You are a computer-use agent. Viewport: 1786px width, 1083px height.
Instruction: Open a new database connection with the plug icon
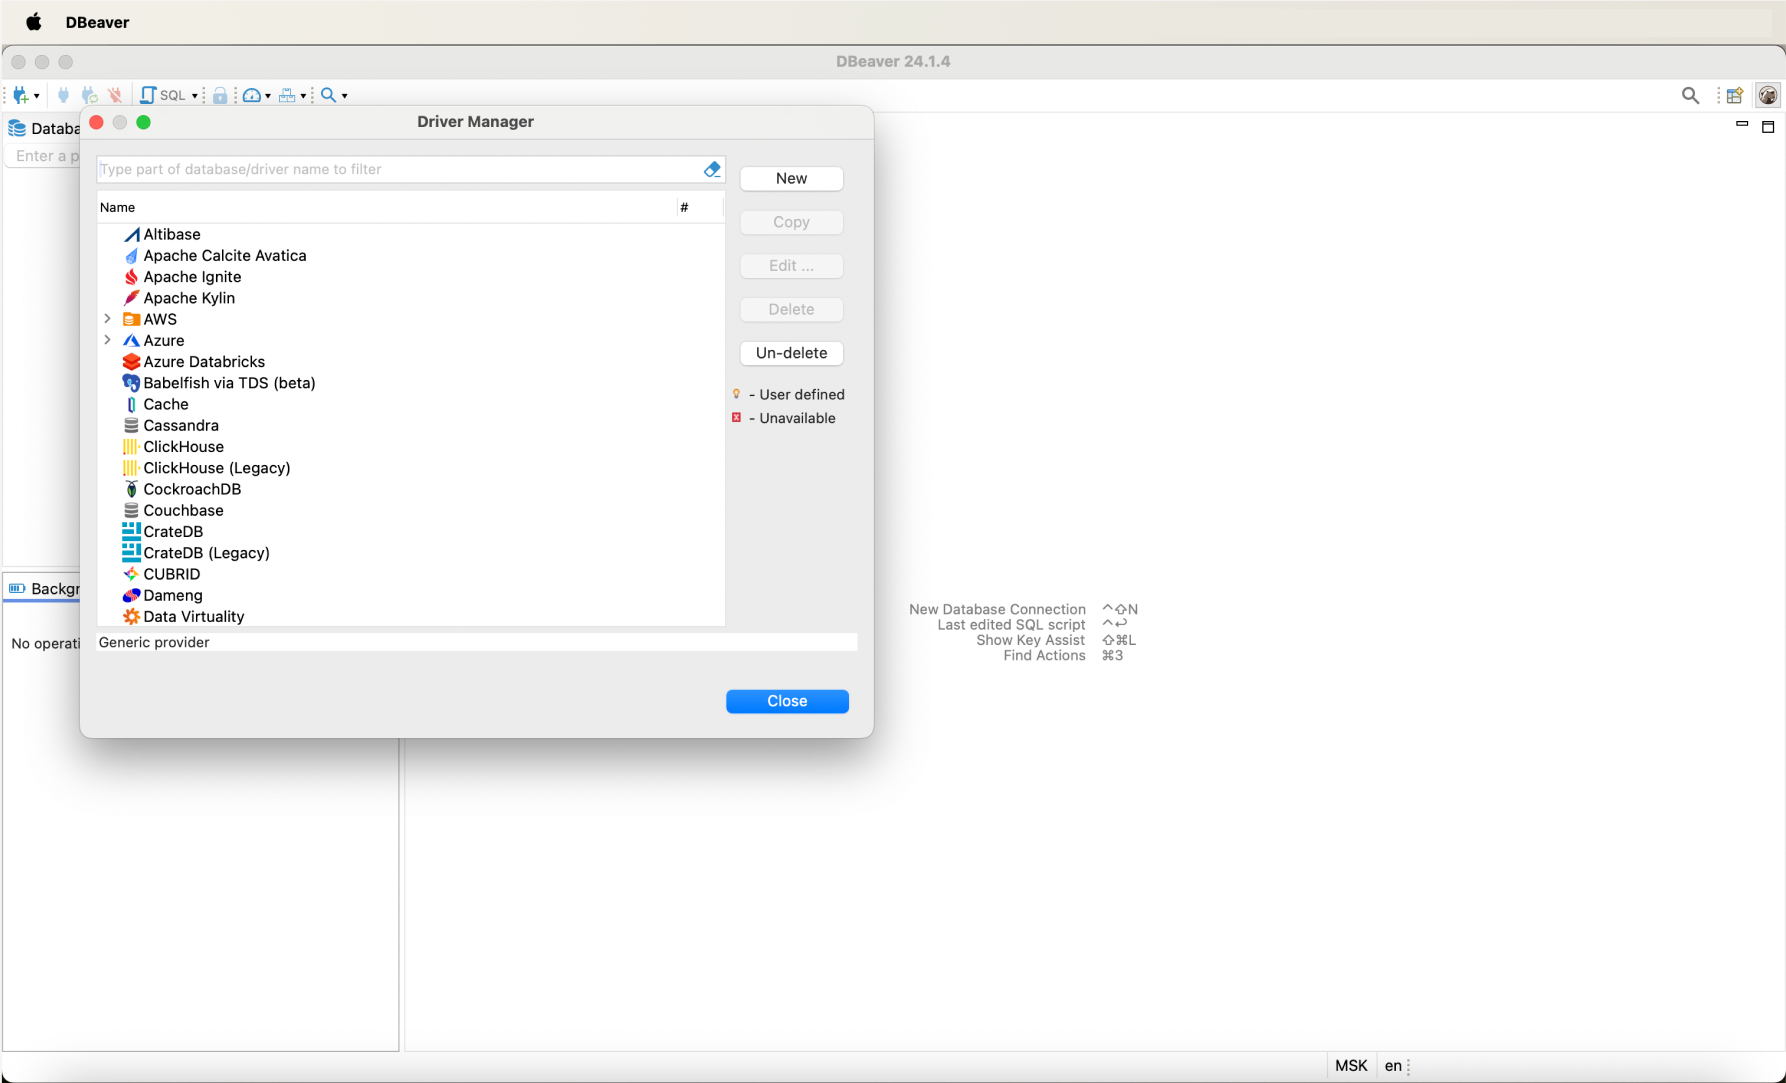point(20,95)
